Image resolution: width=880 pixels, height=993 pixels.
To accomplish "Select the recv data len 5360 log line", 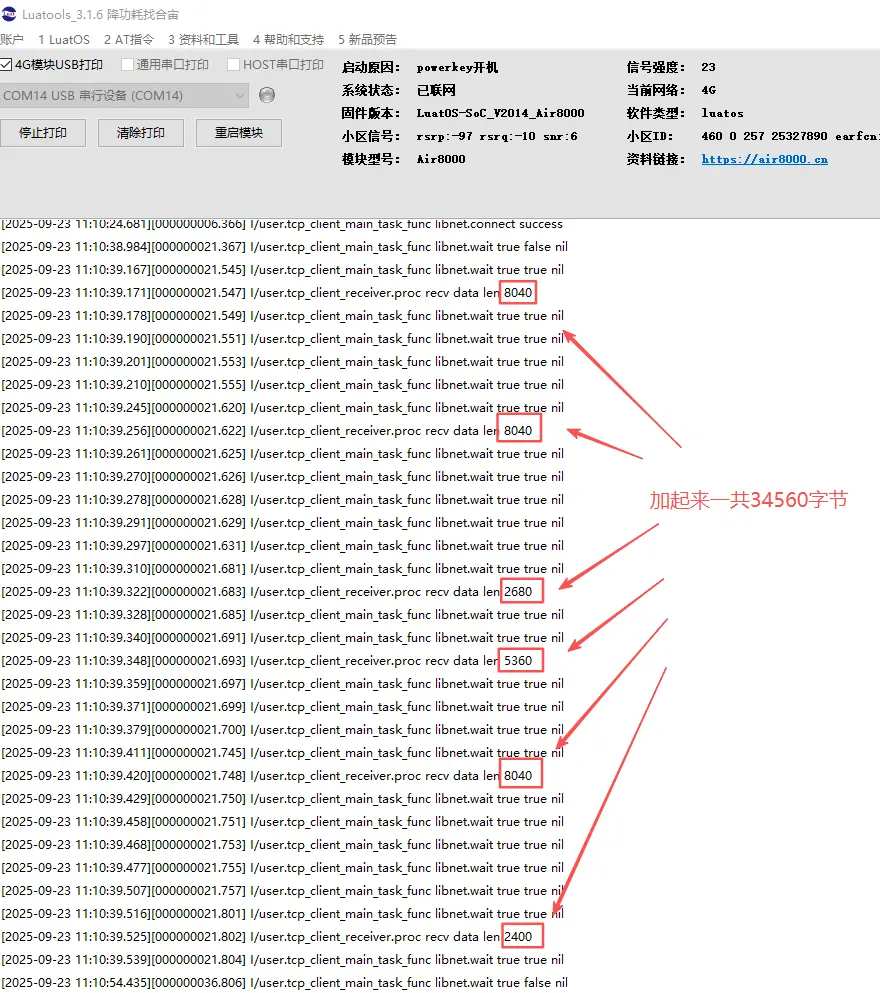I will coord(268,661).
